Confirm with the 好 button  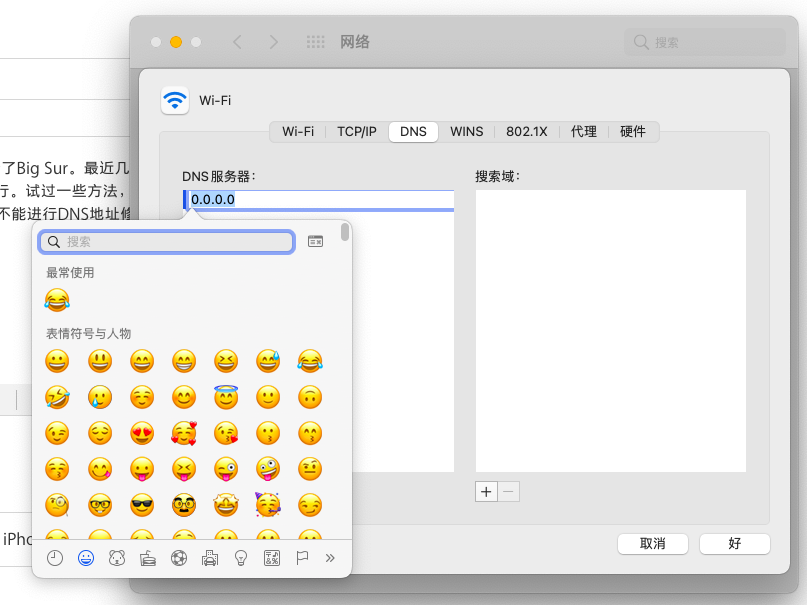[734, 543]
